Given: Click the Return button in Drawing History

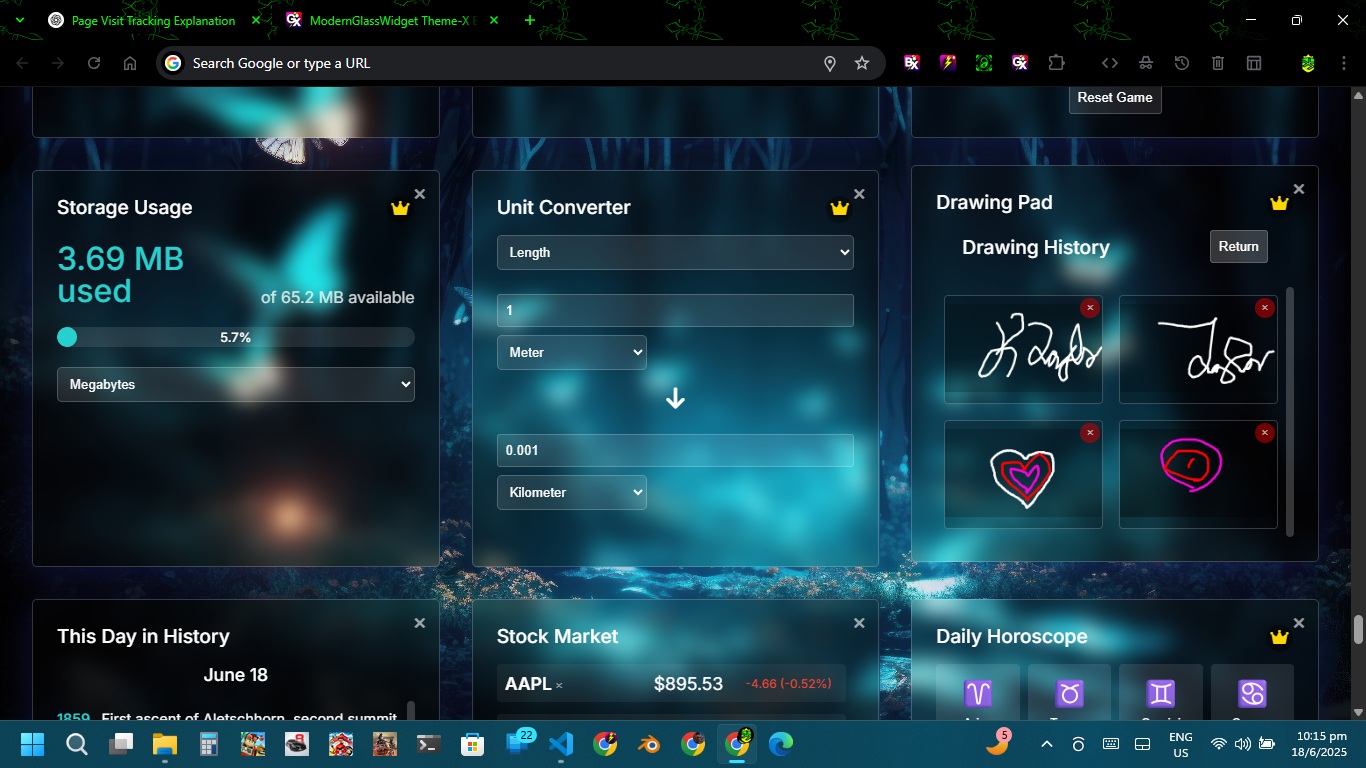Looking at the screenshot, I should tap(1238, 246).
